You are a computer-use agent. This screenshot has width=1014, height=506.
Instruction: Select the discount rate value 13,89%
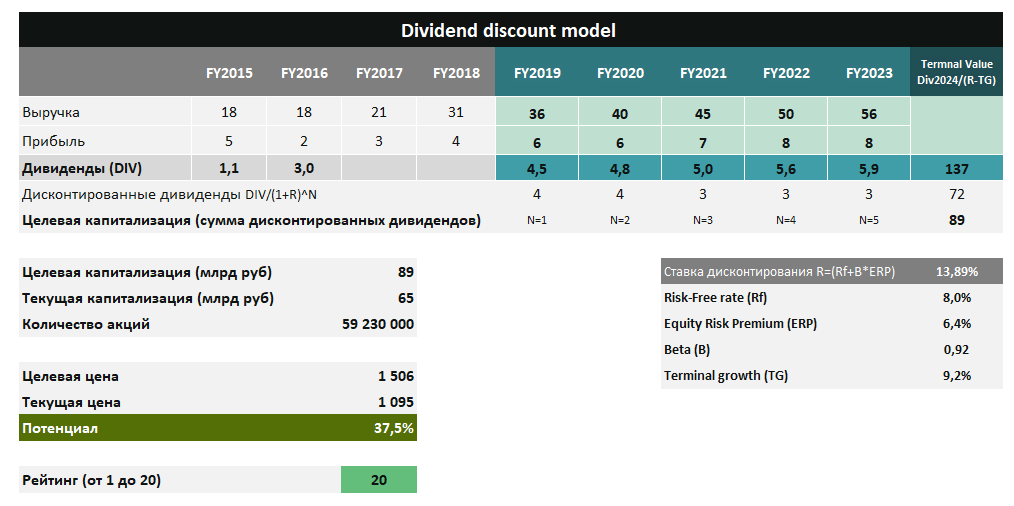tap(956, 271)
